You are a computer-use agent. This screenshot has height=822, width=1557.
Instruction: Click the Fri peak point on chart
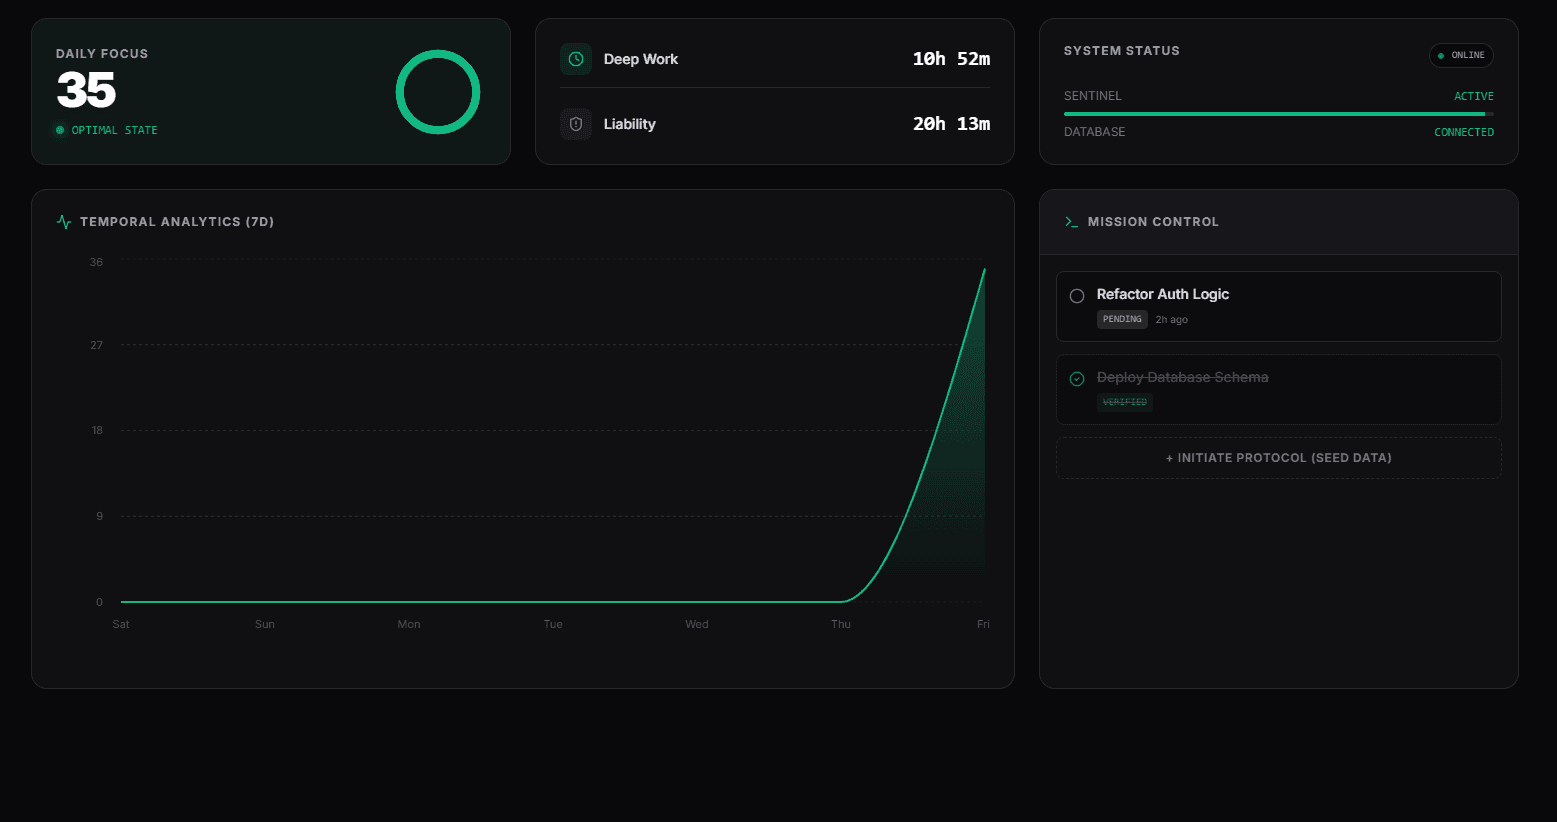[984, 269]
